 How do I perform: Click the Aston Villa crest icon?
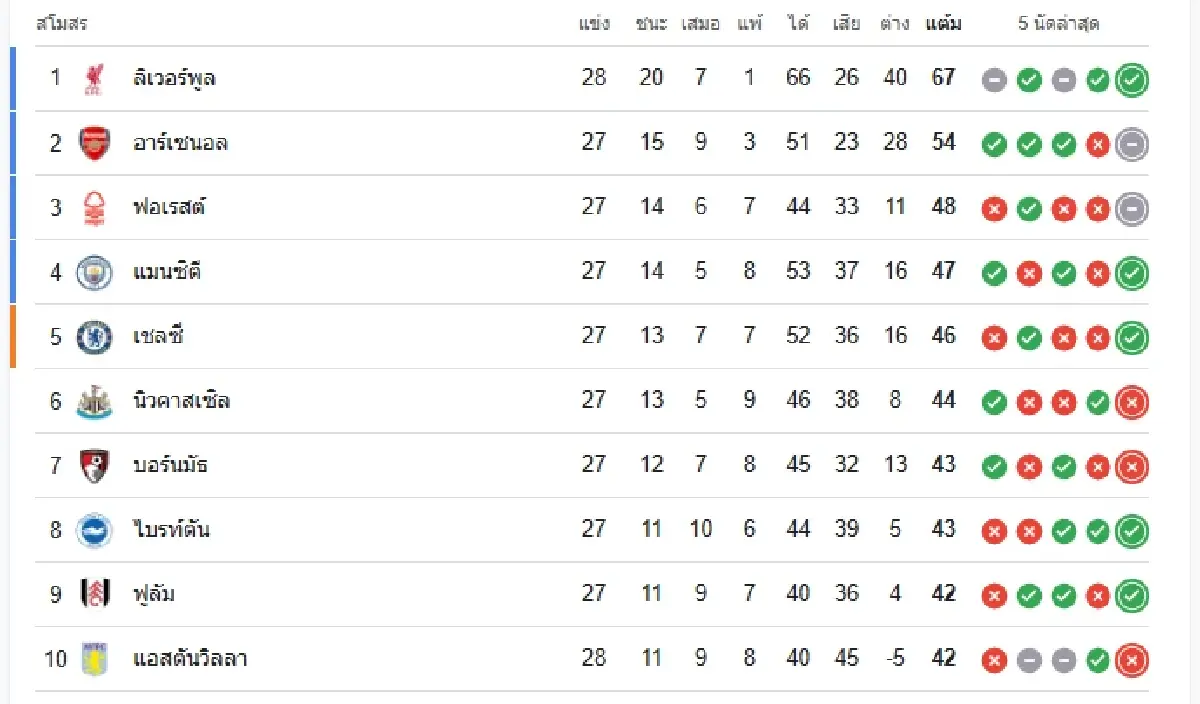94,660
